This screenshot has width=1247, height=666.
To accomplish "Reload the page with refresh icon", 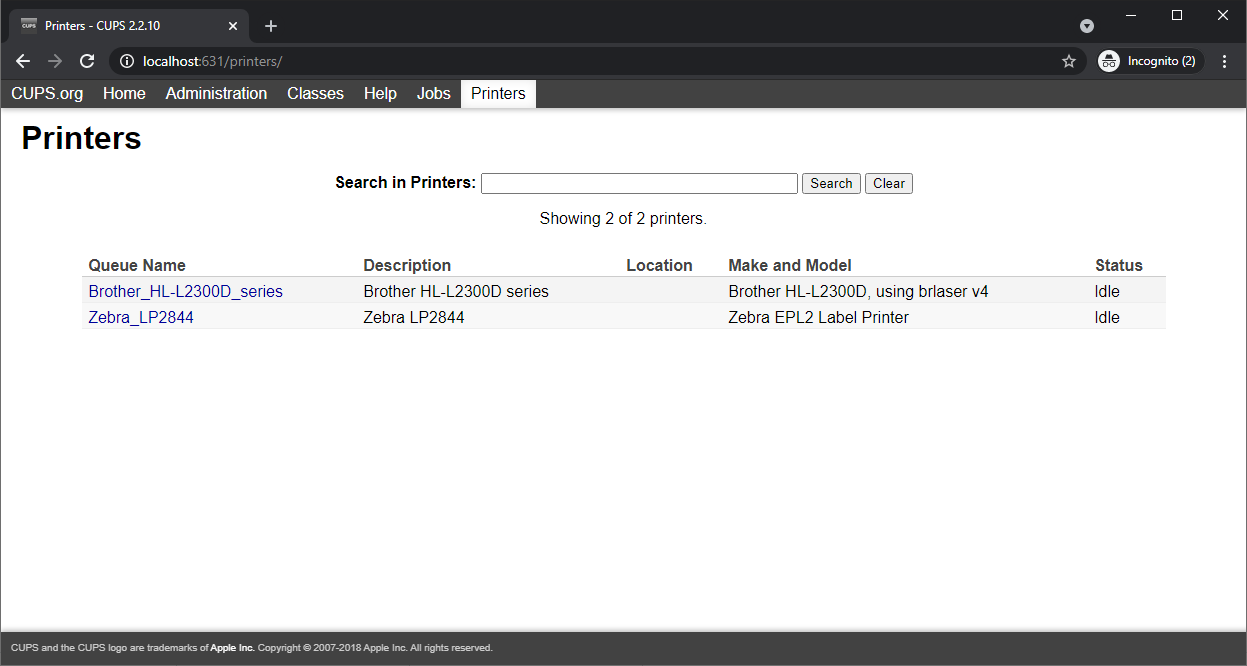I will click(x=87, y=62).
